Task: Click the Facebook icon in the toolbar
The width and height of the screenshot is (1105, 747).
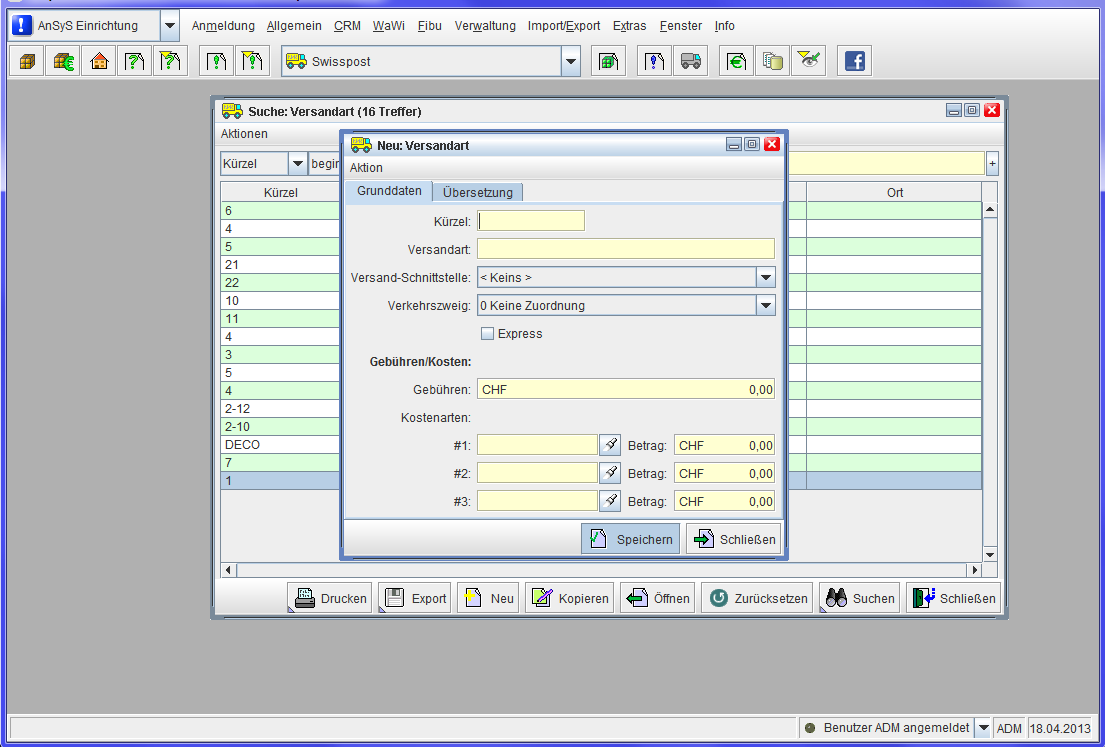Action: click(854, 61)
